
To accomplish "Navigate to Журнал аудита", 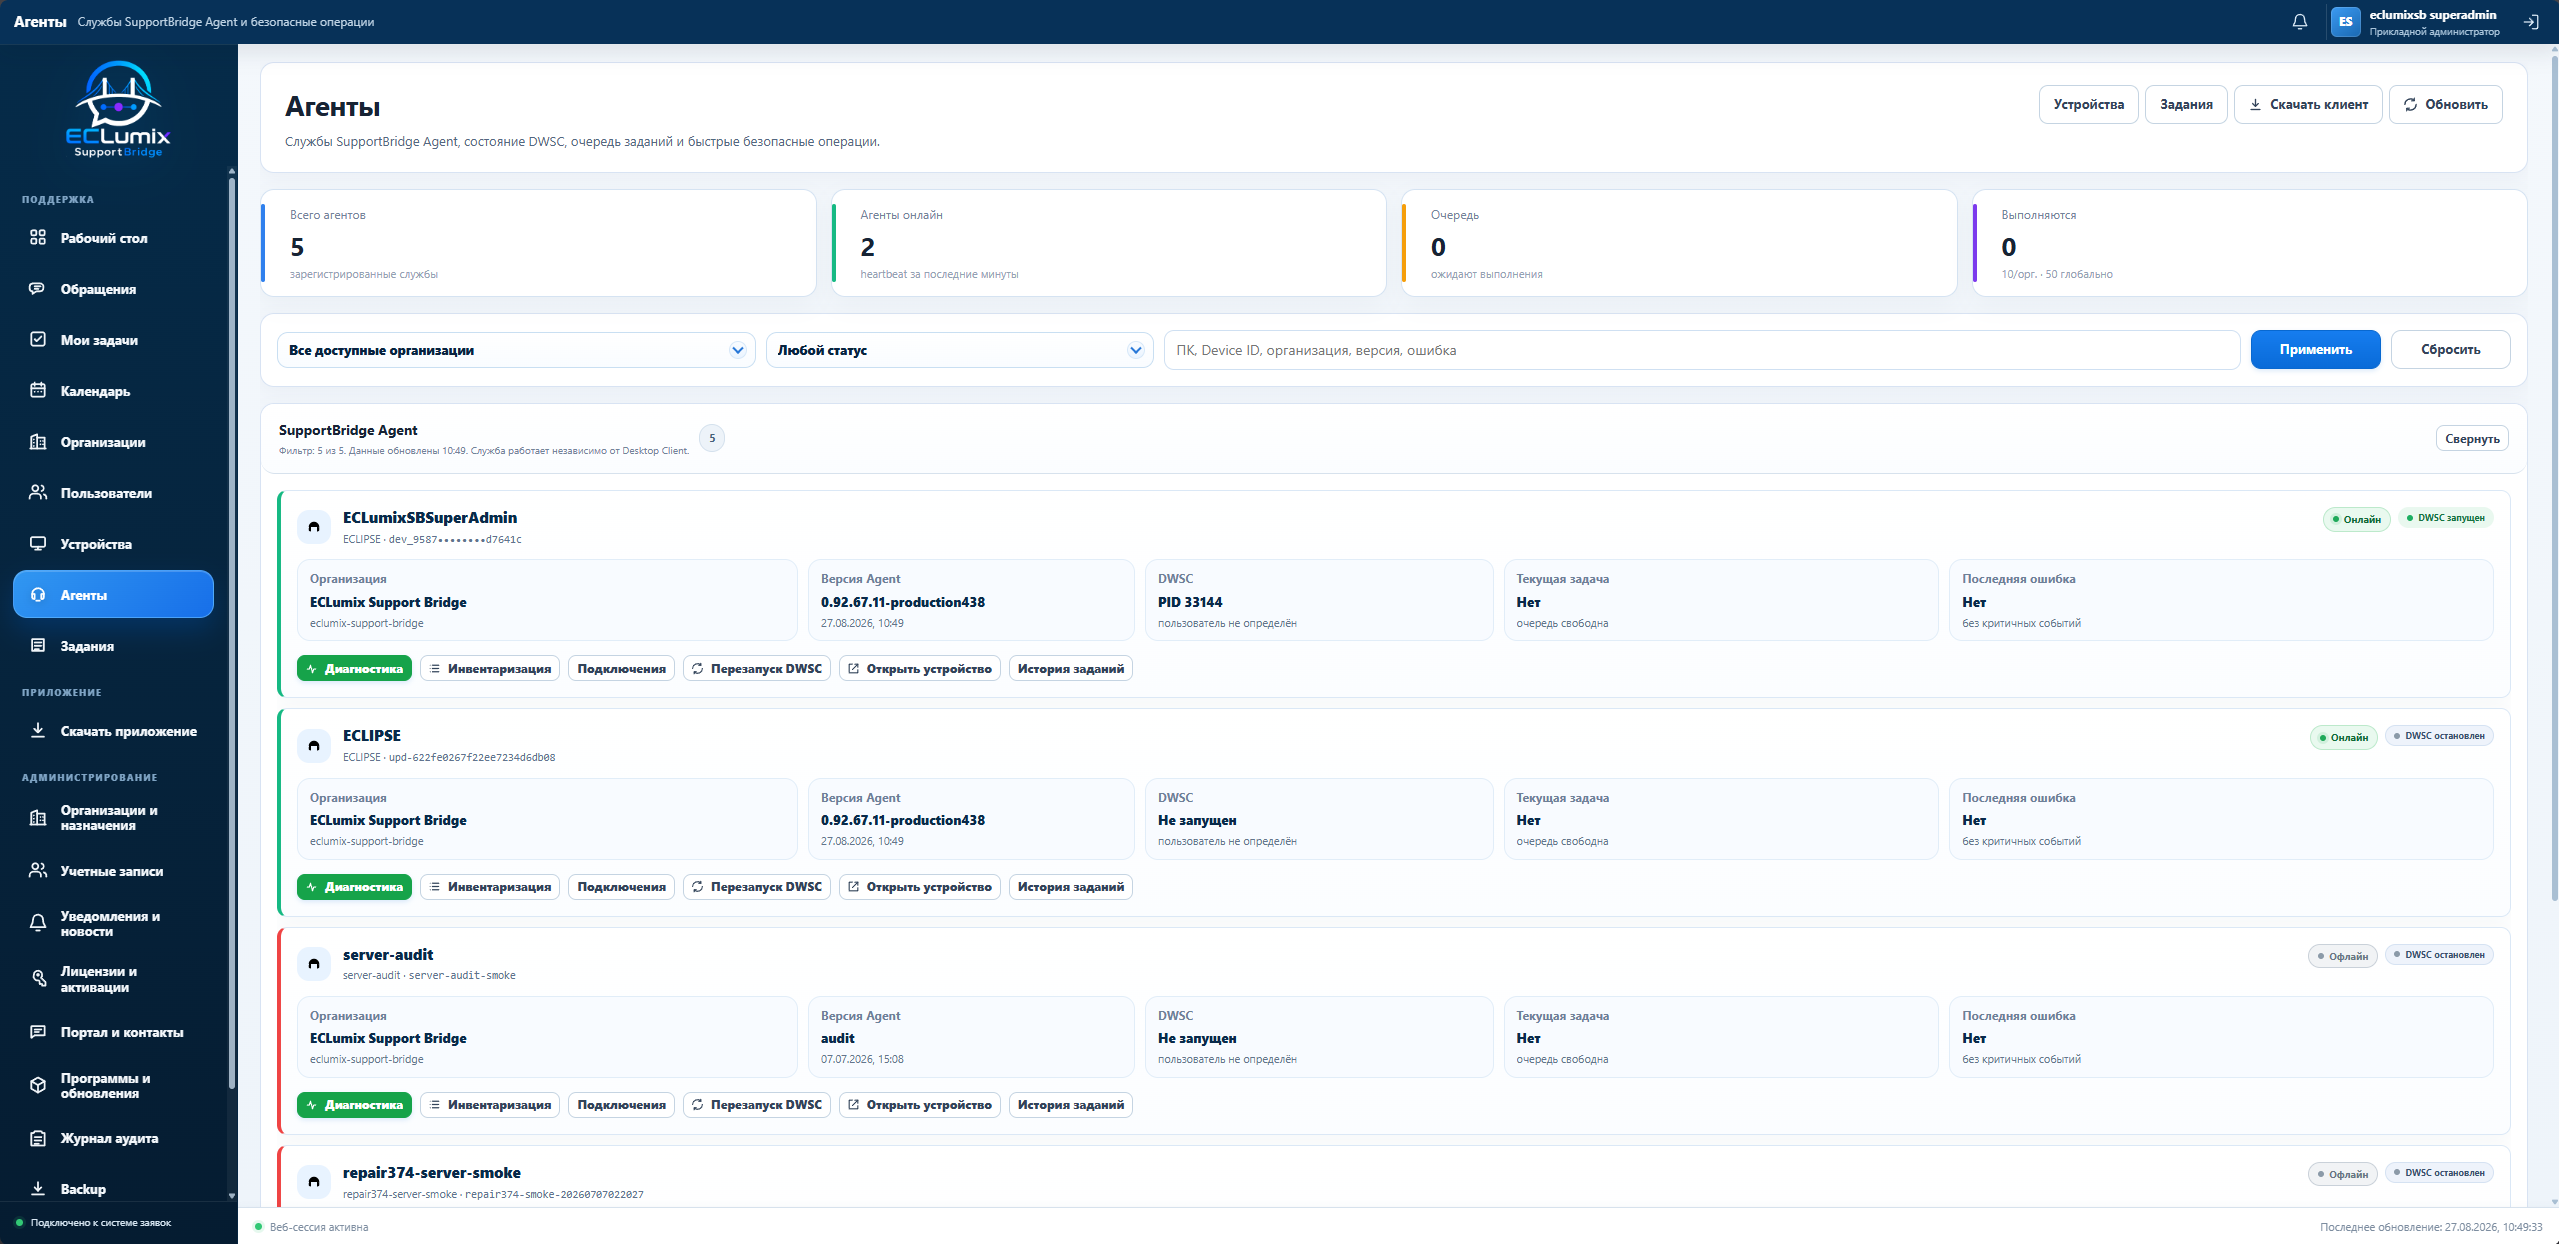I will (x=113, y=1139).
